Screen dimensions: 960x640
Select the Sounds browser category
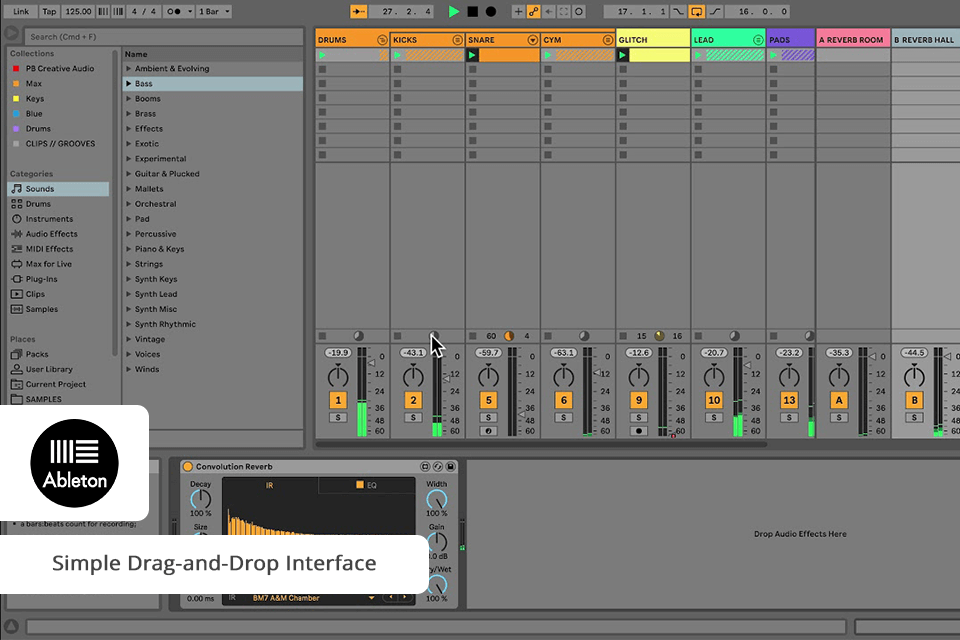coord(58,189)
